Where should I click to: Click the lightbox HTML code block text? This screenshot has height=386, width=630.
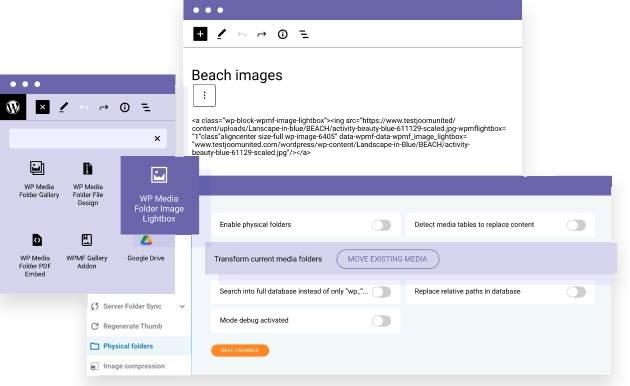pos(349,137)
